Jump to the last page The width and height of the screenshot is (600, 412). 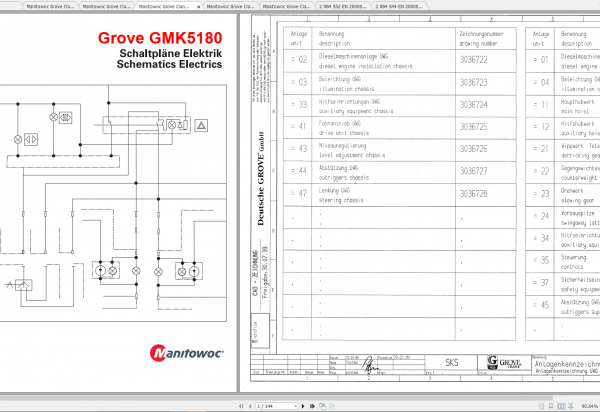tap(312, 406)
